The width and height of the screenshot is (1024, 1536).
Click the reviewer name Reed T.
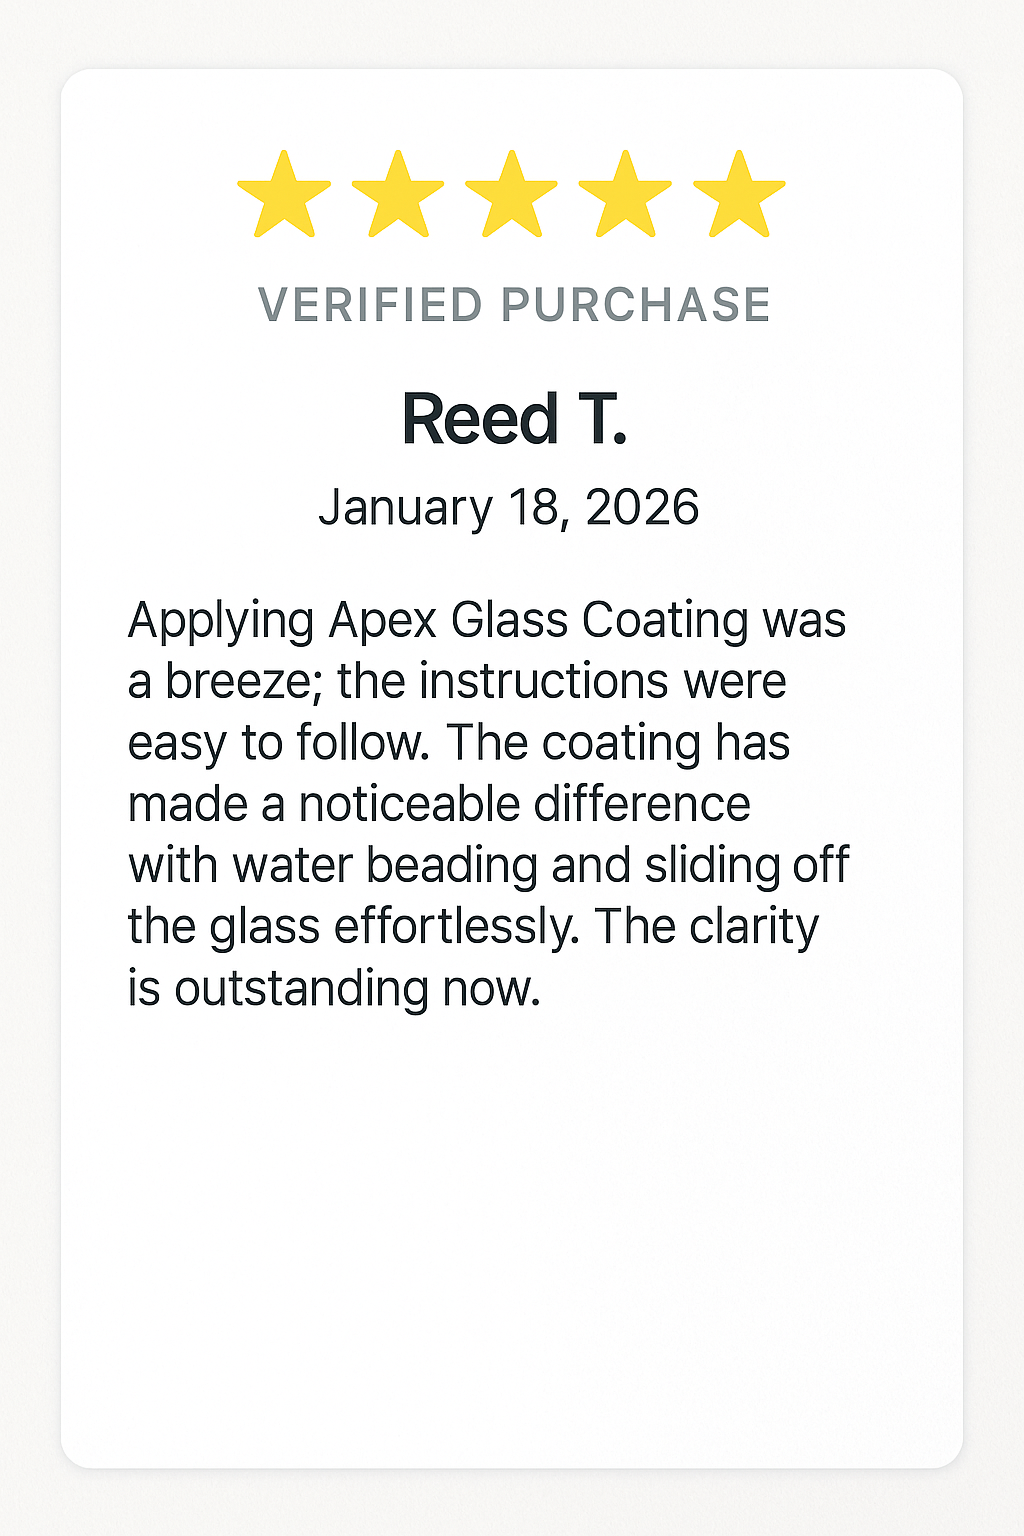pyautogui.click(x=514, y=419)
